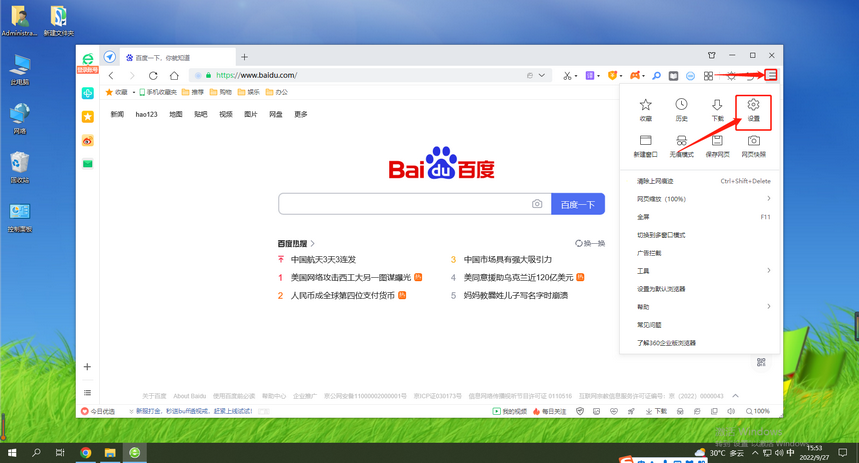Viewport: 859px width, 463px height.
Task: Open the 设置 (Settings) gear in the menu
Action: tap(753, 110)
